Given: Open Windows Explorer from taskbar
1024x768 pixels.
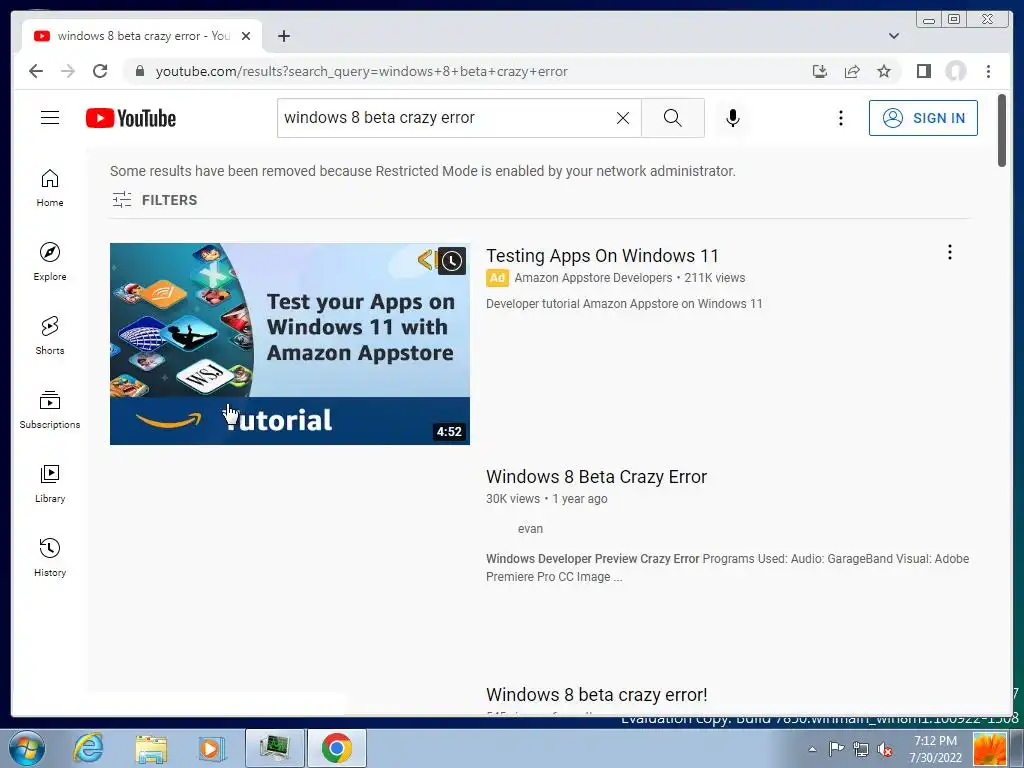Looking at the screenshot, I should click(151, 748).
